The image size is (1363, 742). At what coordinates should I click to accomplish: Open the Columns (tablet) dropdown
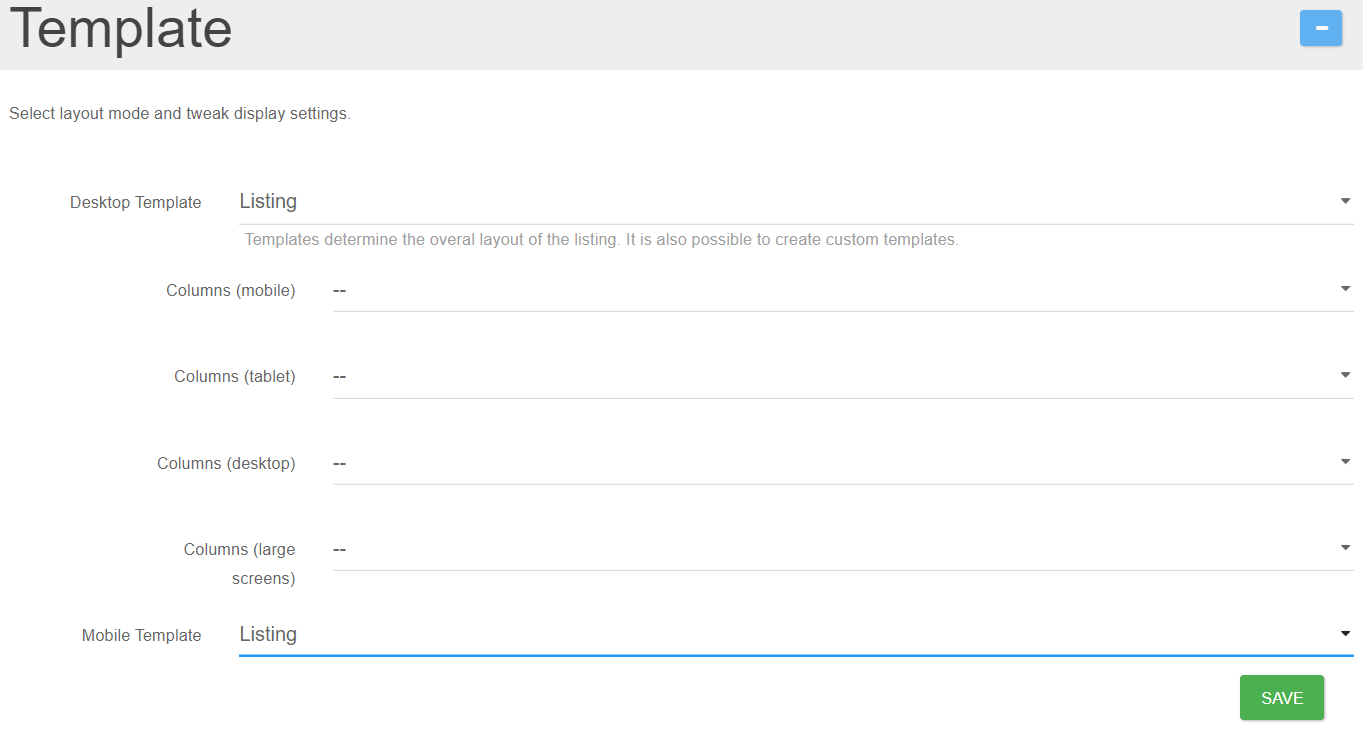click(843, 376)
